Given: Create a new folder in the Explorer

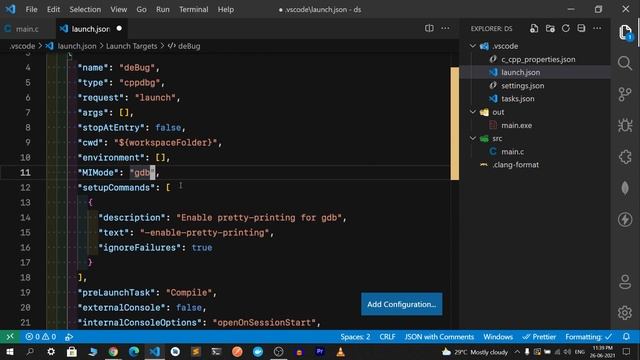Looking at the screenshot, I should coord(550,29).
